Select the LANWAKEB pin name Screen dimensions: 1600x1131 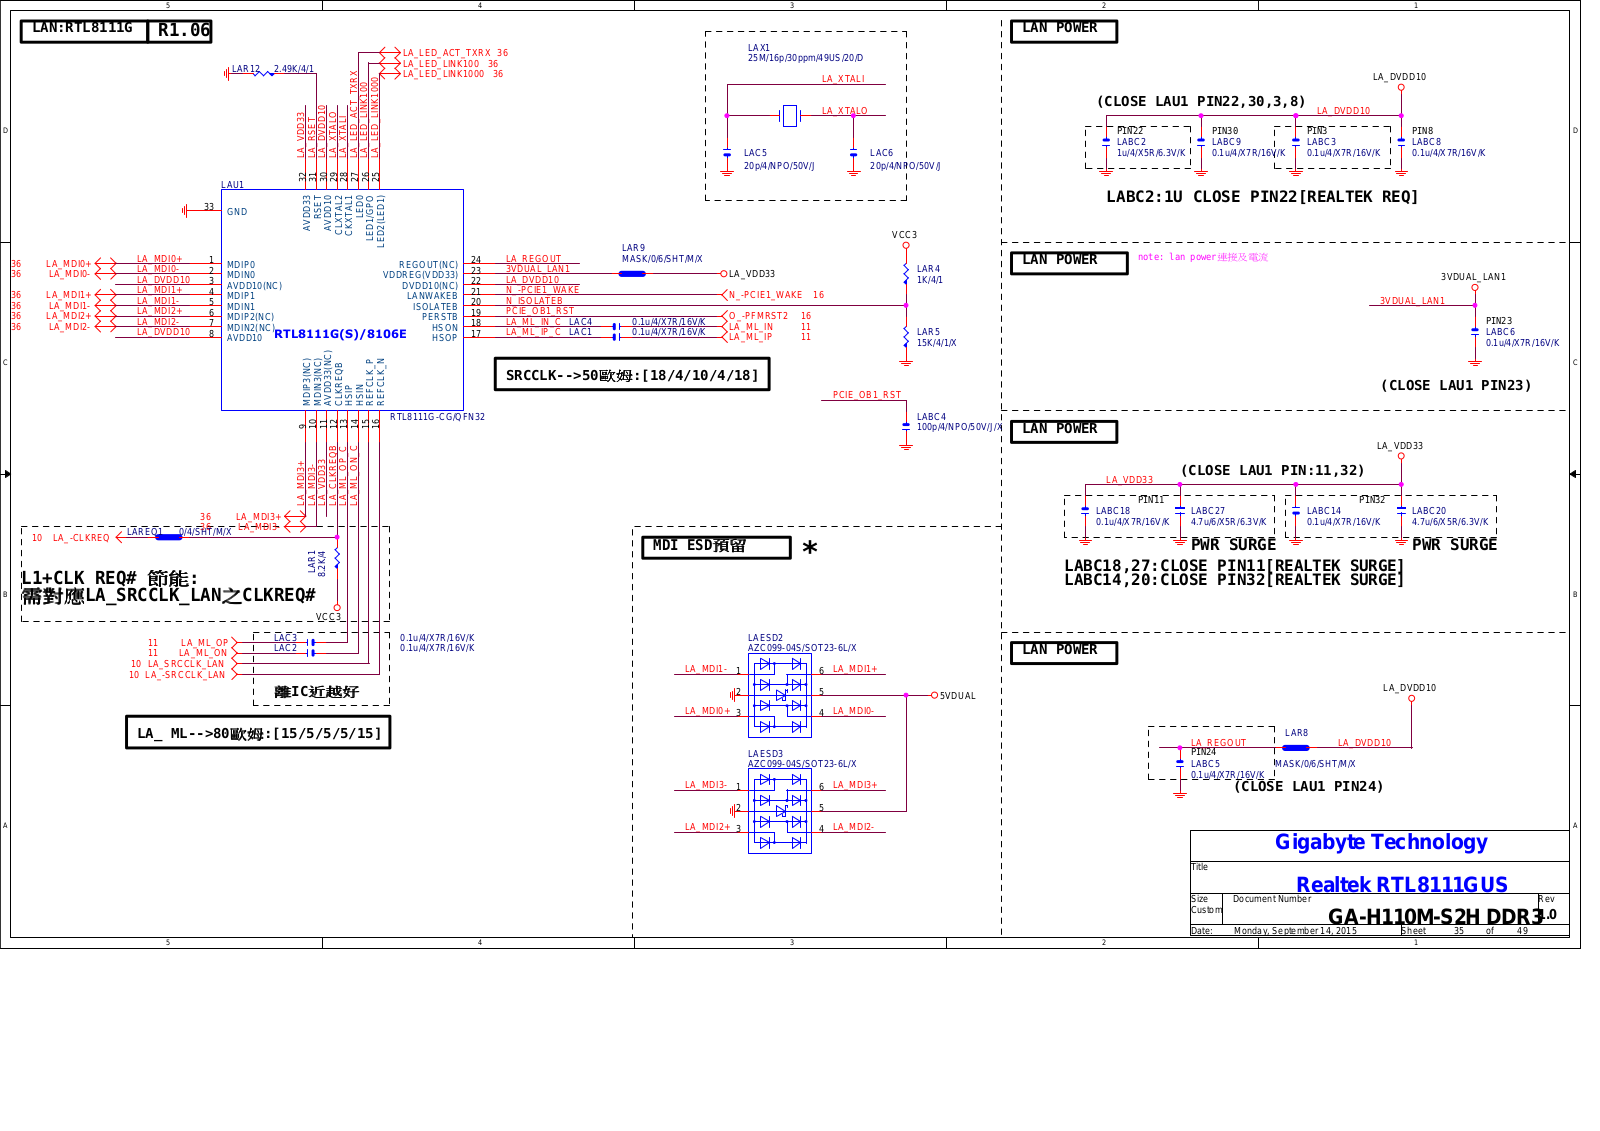tap(432, 296)
